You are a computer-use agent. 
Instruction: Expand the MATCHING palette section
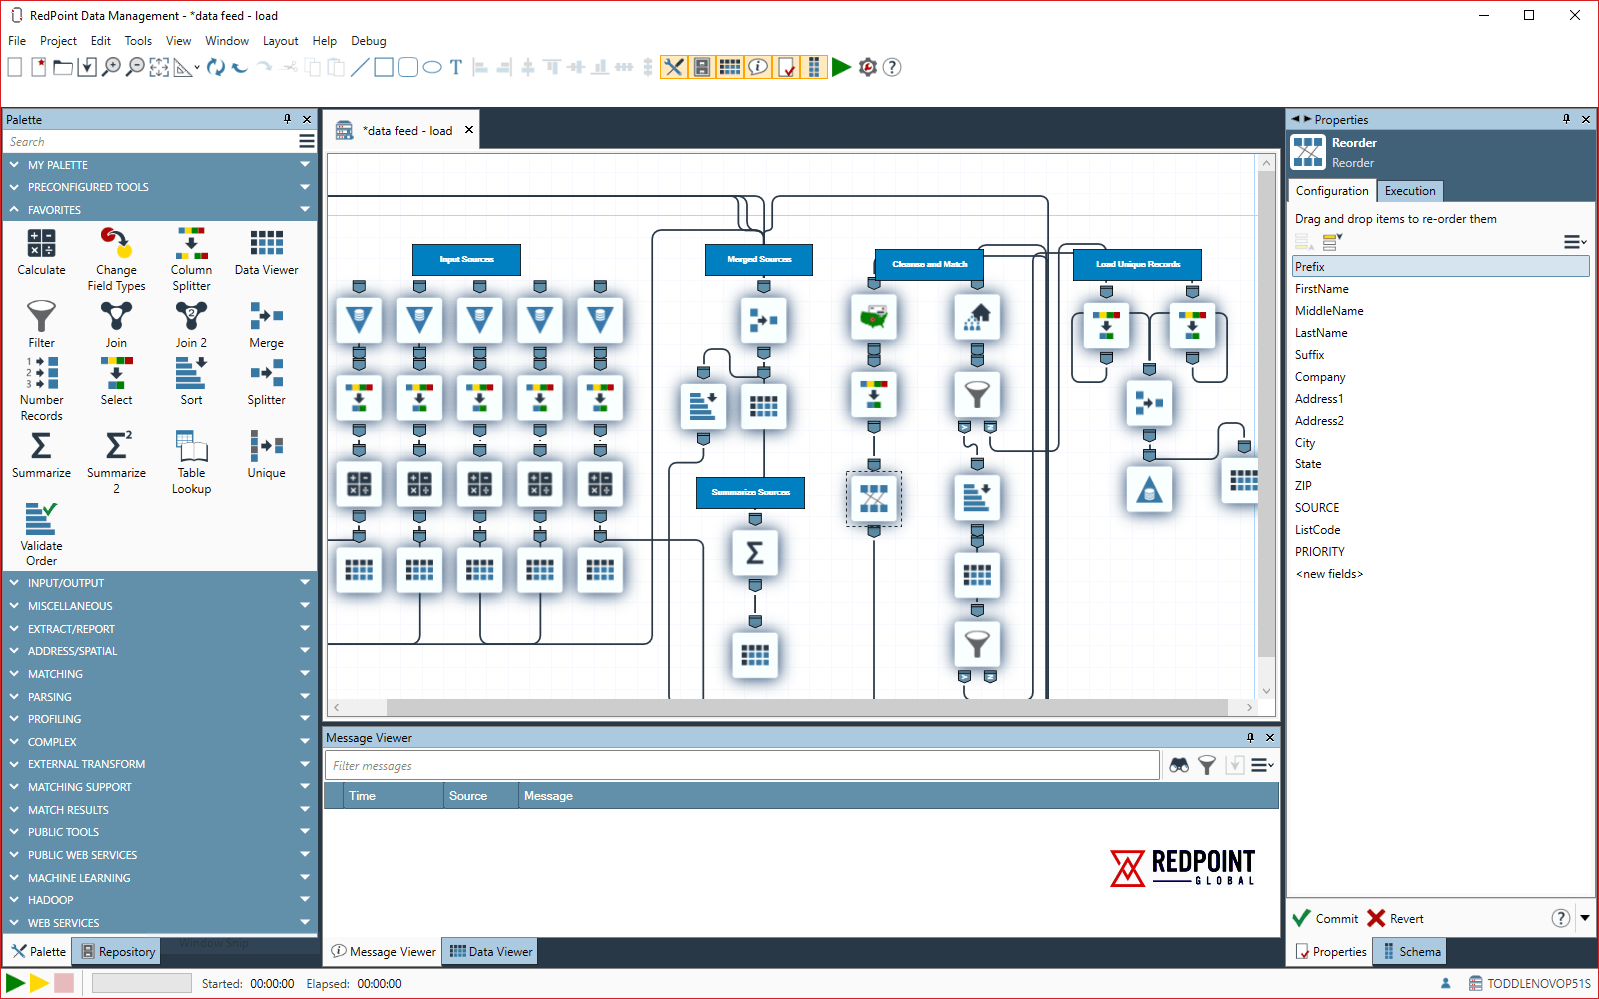click(x=159, y=674)
